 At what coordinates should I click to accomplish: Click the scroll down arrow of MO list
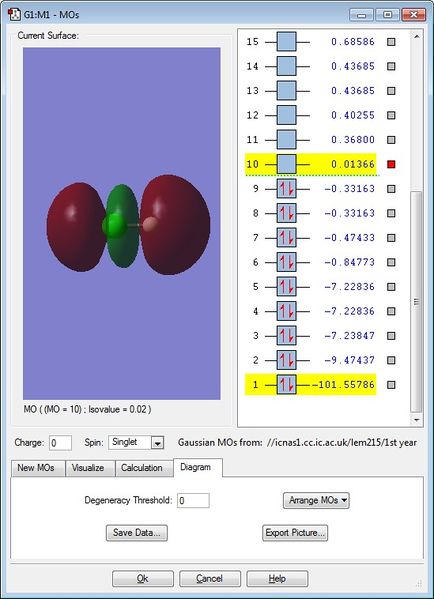point(416,420)
